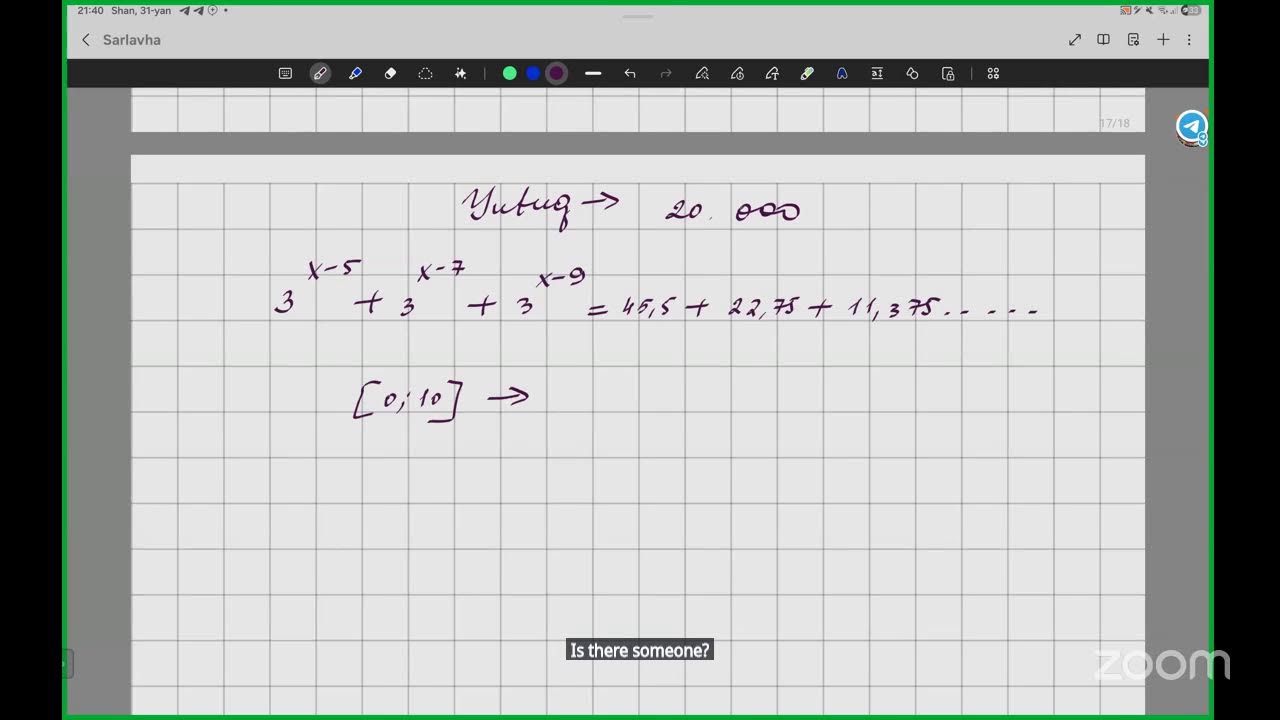Tap the status bar clock showing 21:40

[x=91, y=10]
